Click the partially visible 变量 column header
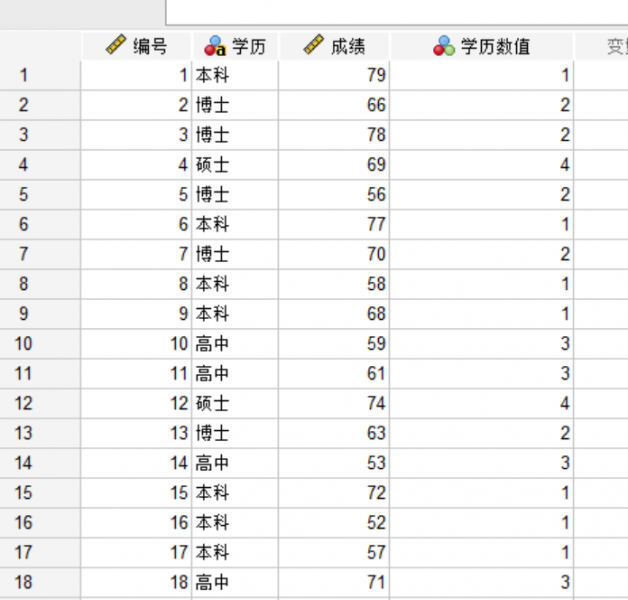Image resolution: width=628 pixels, height=600 pixels. pyautogui.click(x=602, y=46)
